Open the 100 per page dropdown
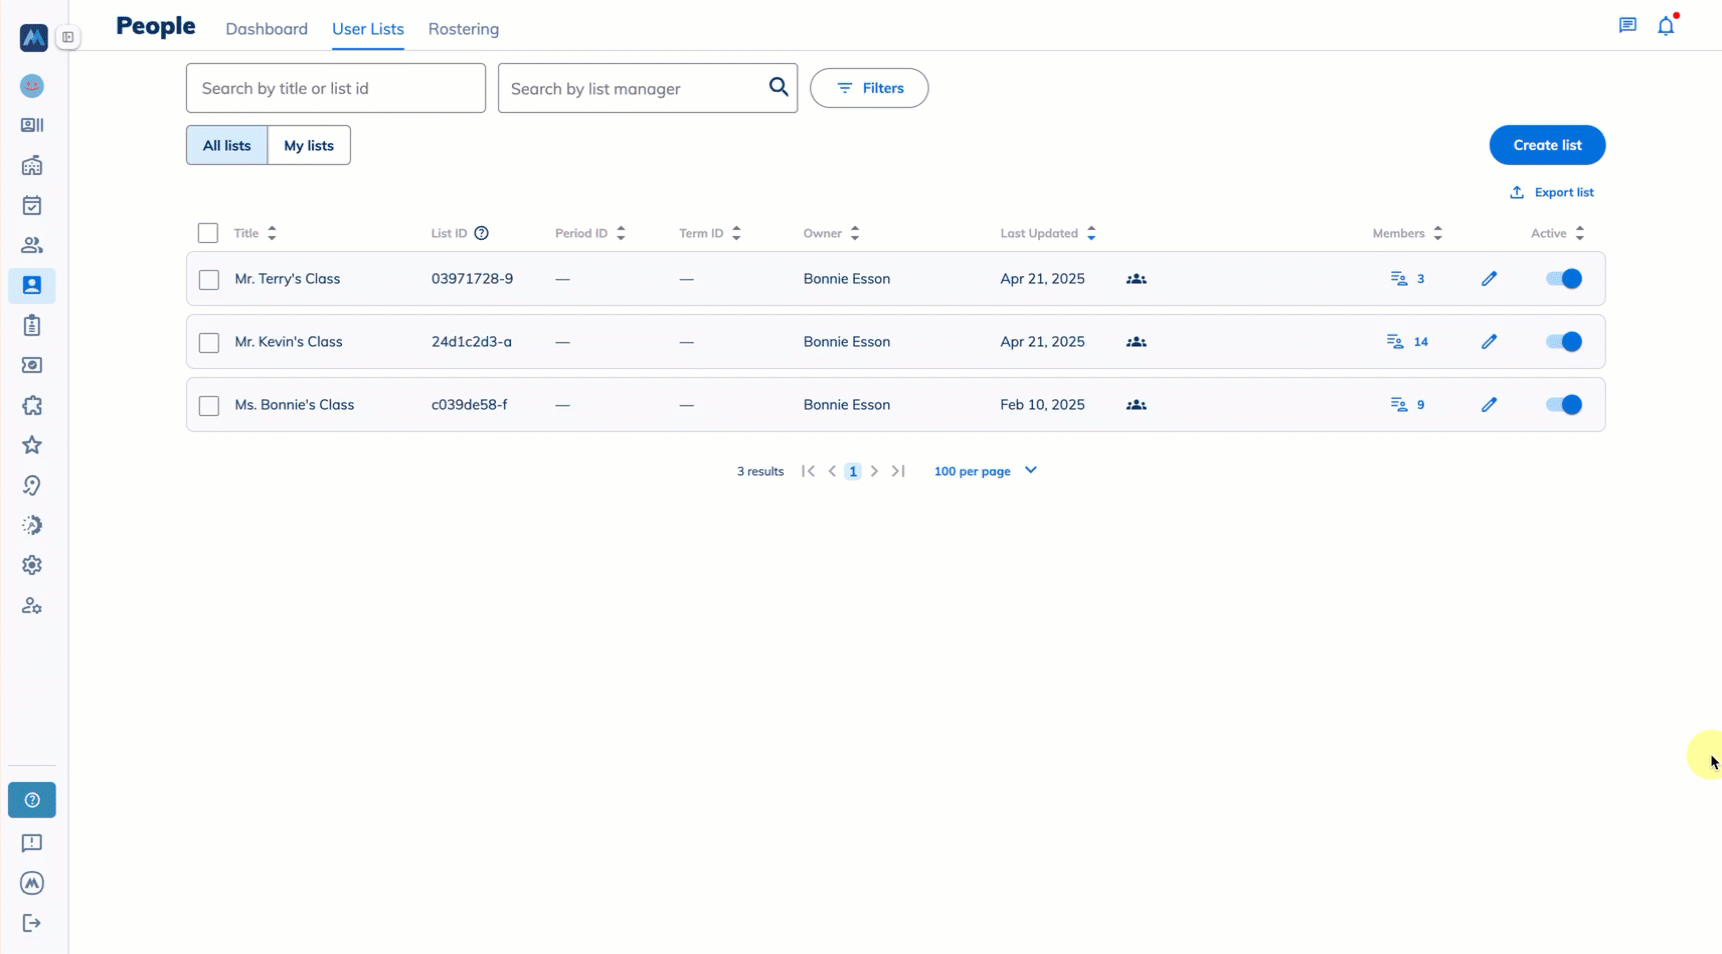 pyautogui.click(x=985, y=471)
